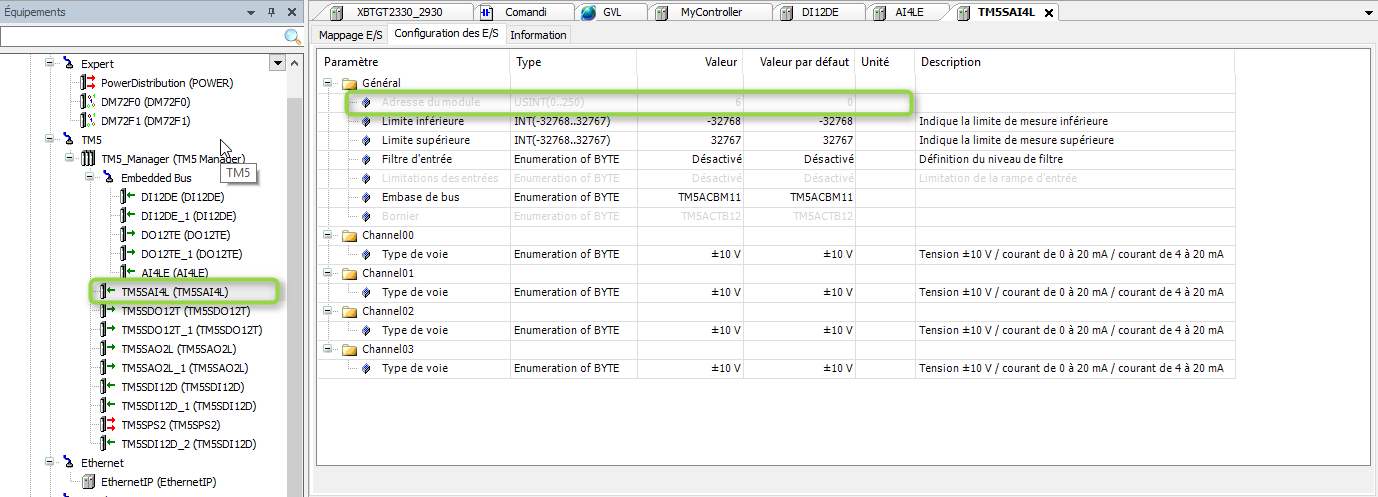Click the DM72F0 module icon
Image resolution: width=1378 pixels, height=497 pixels.
[88, 102]
